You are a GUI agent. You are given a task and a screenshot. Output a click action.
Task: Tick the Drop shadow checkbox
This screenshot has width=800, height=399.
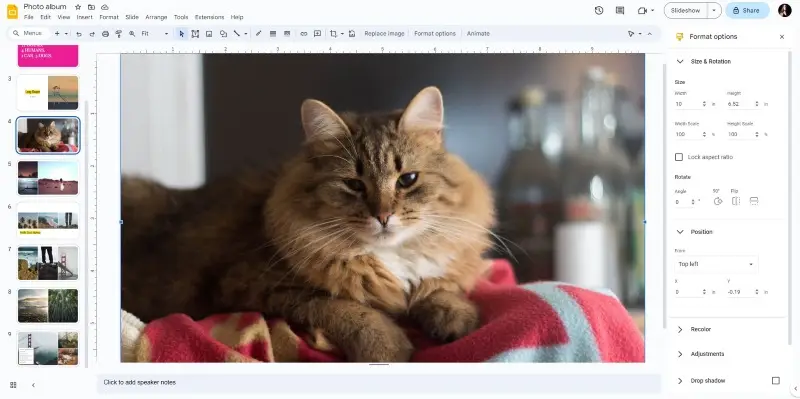click(x=776, y=381)
